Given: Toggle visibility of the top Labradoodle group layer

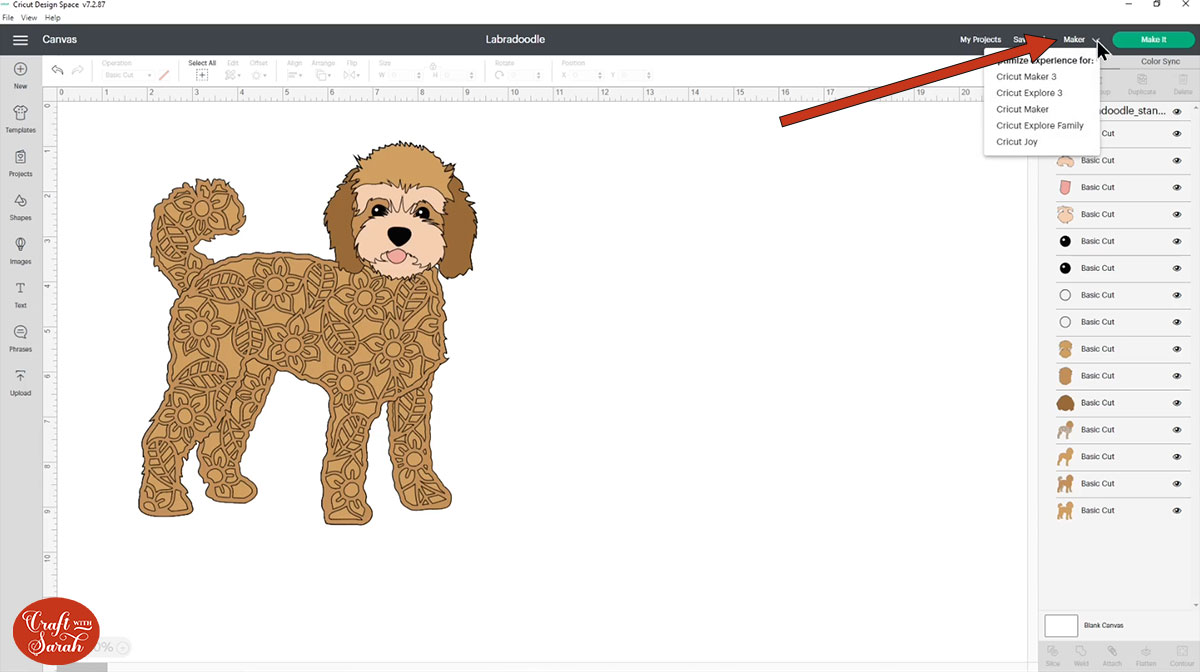Looking at the screenshot, I should click(x=1177, y=111).
